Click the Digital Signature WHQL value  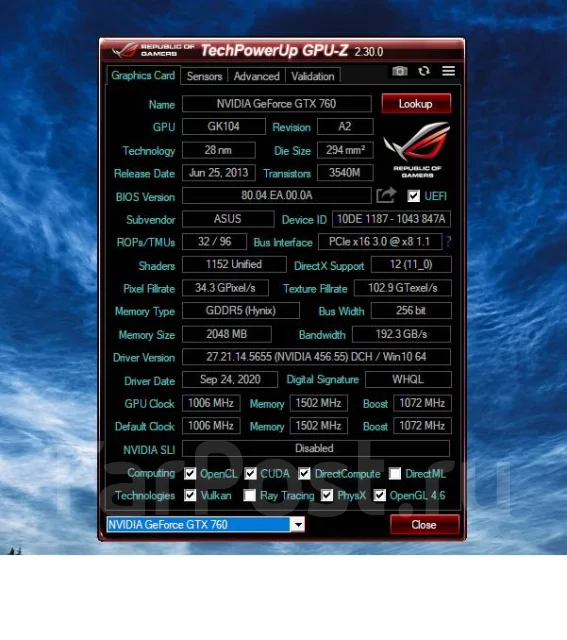pos(408,380)
